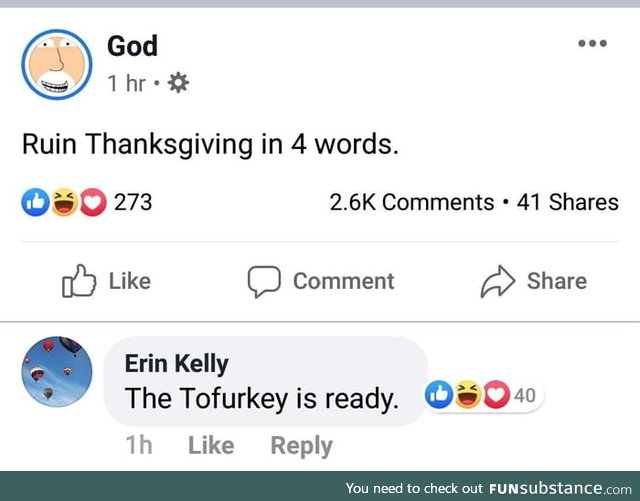Open the 2.6K Comments link
The image size is (640, 501).
click(x=411, y=202)
